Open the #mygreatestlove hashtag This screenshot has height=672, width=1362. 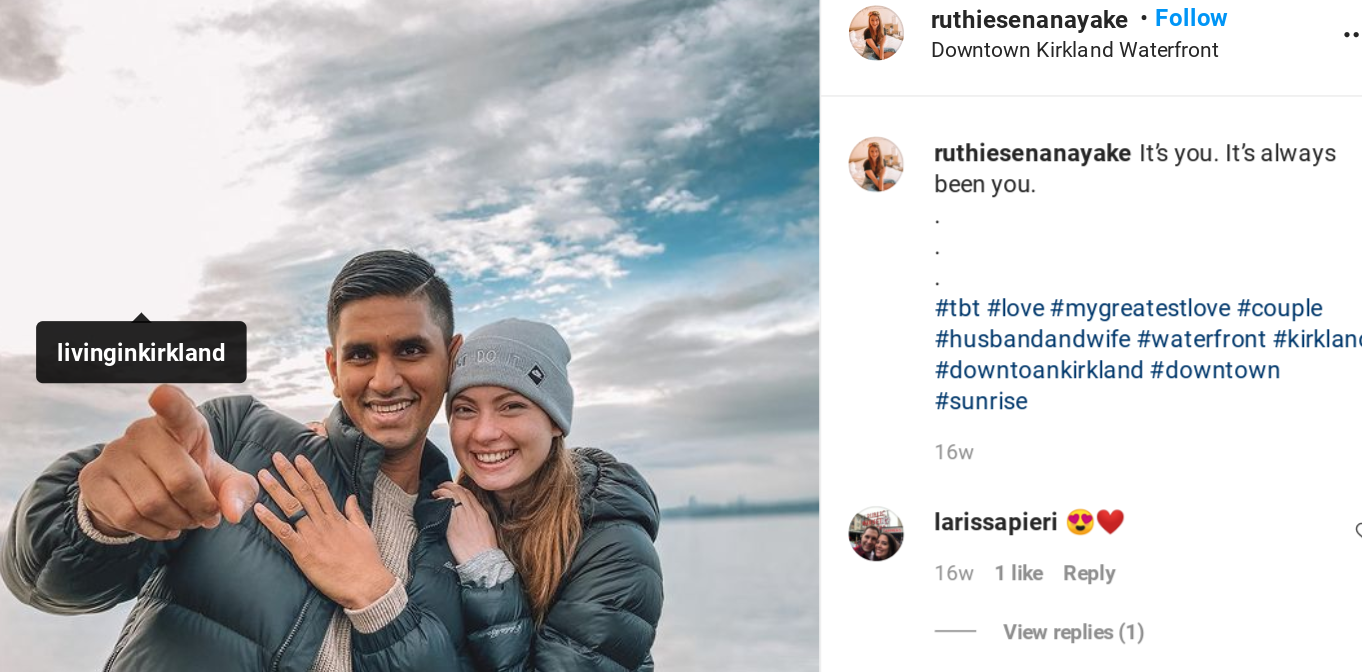1140,308
